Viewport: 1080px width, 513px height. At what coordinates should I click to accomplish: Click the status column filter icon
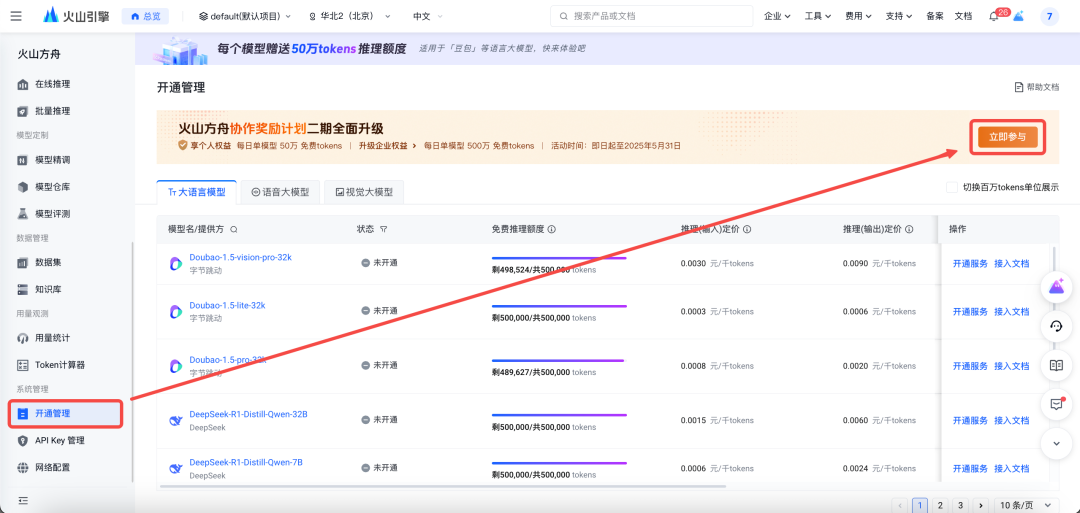pos(384,229)
